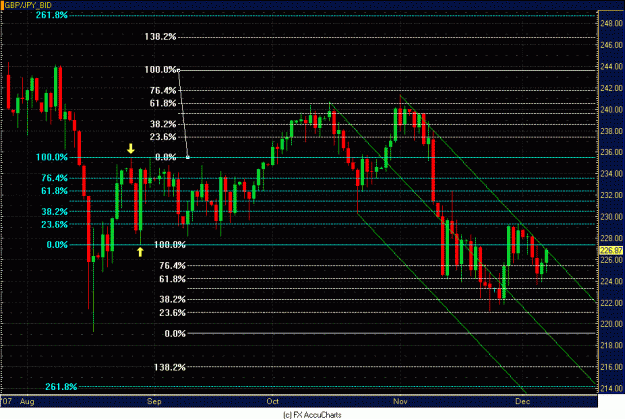Click the cyan 23.6% Fibonacci label
The image size is (625, 419).
coord(55,224)
